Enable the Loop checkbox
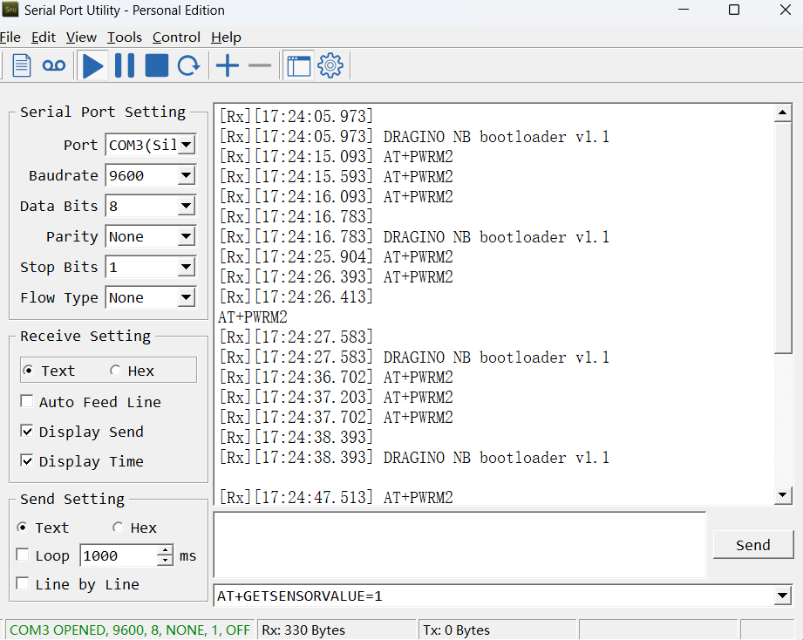This screenshot has width=803, height=640. (23, 554)
